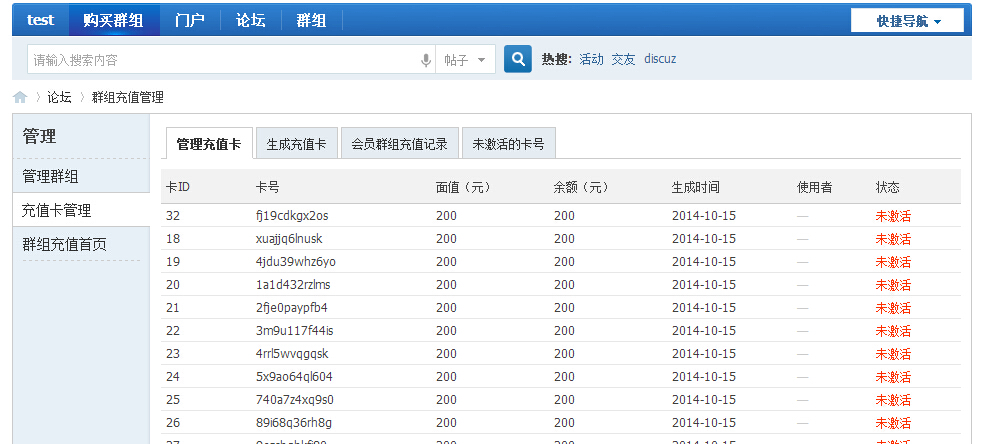Click card ID 23 cell
This screenshot has width=986, height=444.
pos(173,353)
